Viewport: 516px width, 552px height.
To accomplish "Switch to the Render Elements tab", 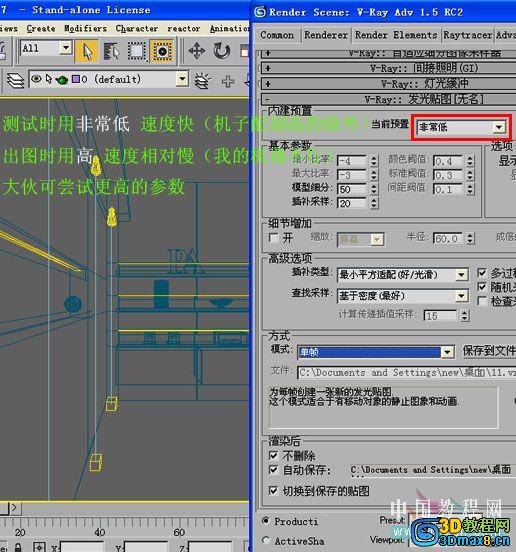I will click(x=396, y=35).
